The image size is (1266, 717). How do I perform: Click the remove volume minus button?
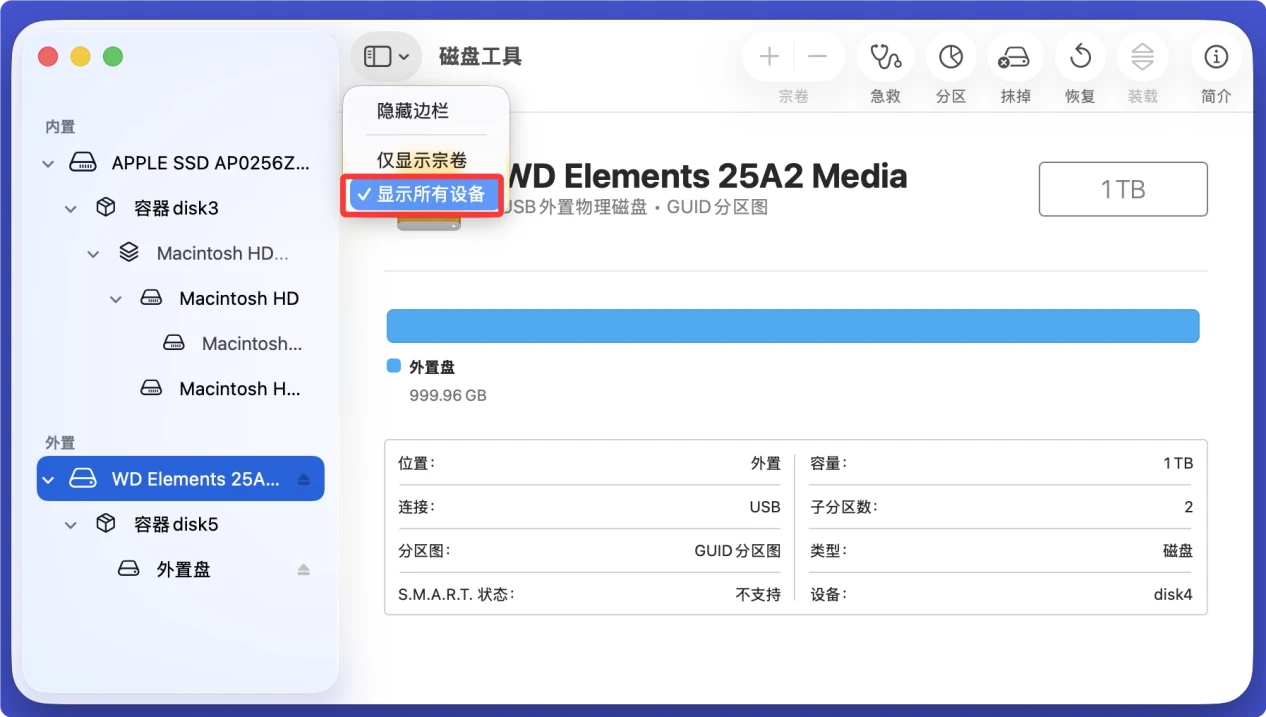pyautogui.click(x=818, y=57)
